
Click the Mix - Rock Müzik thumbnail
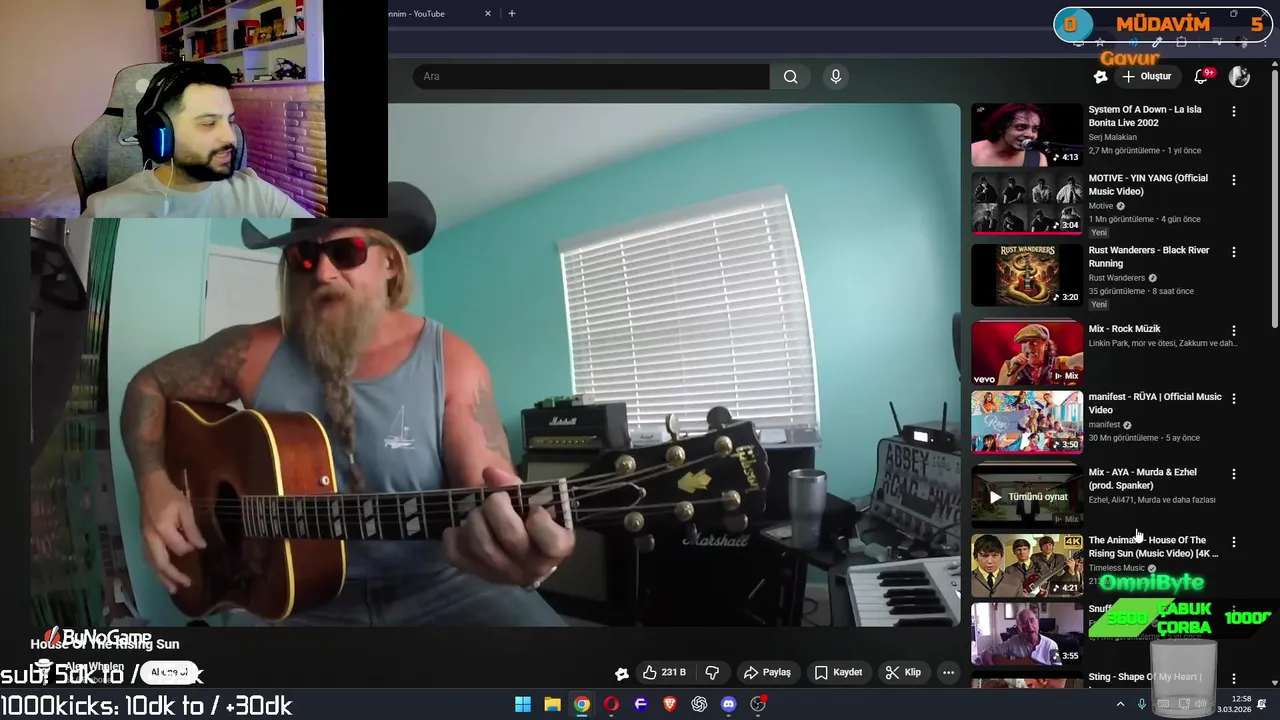(x=1027, y=352)
